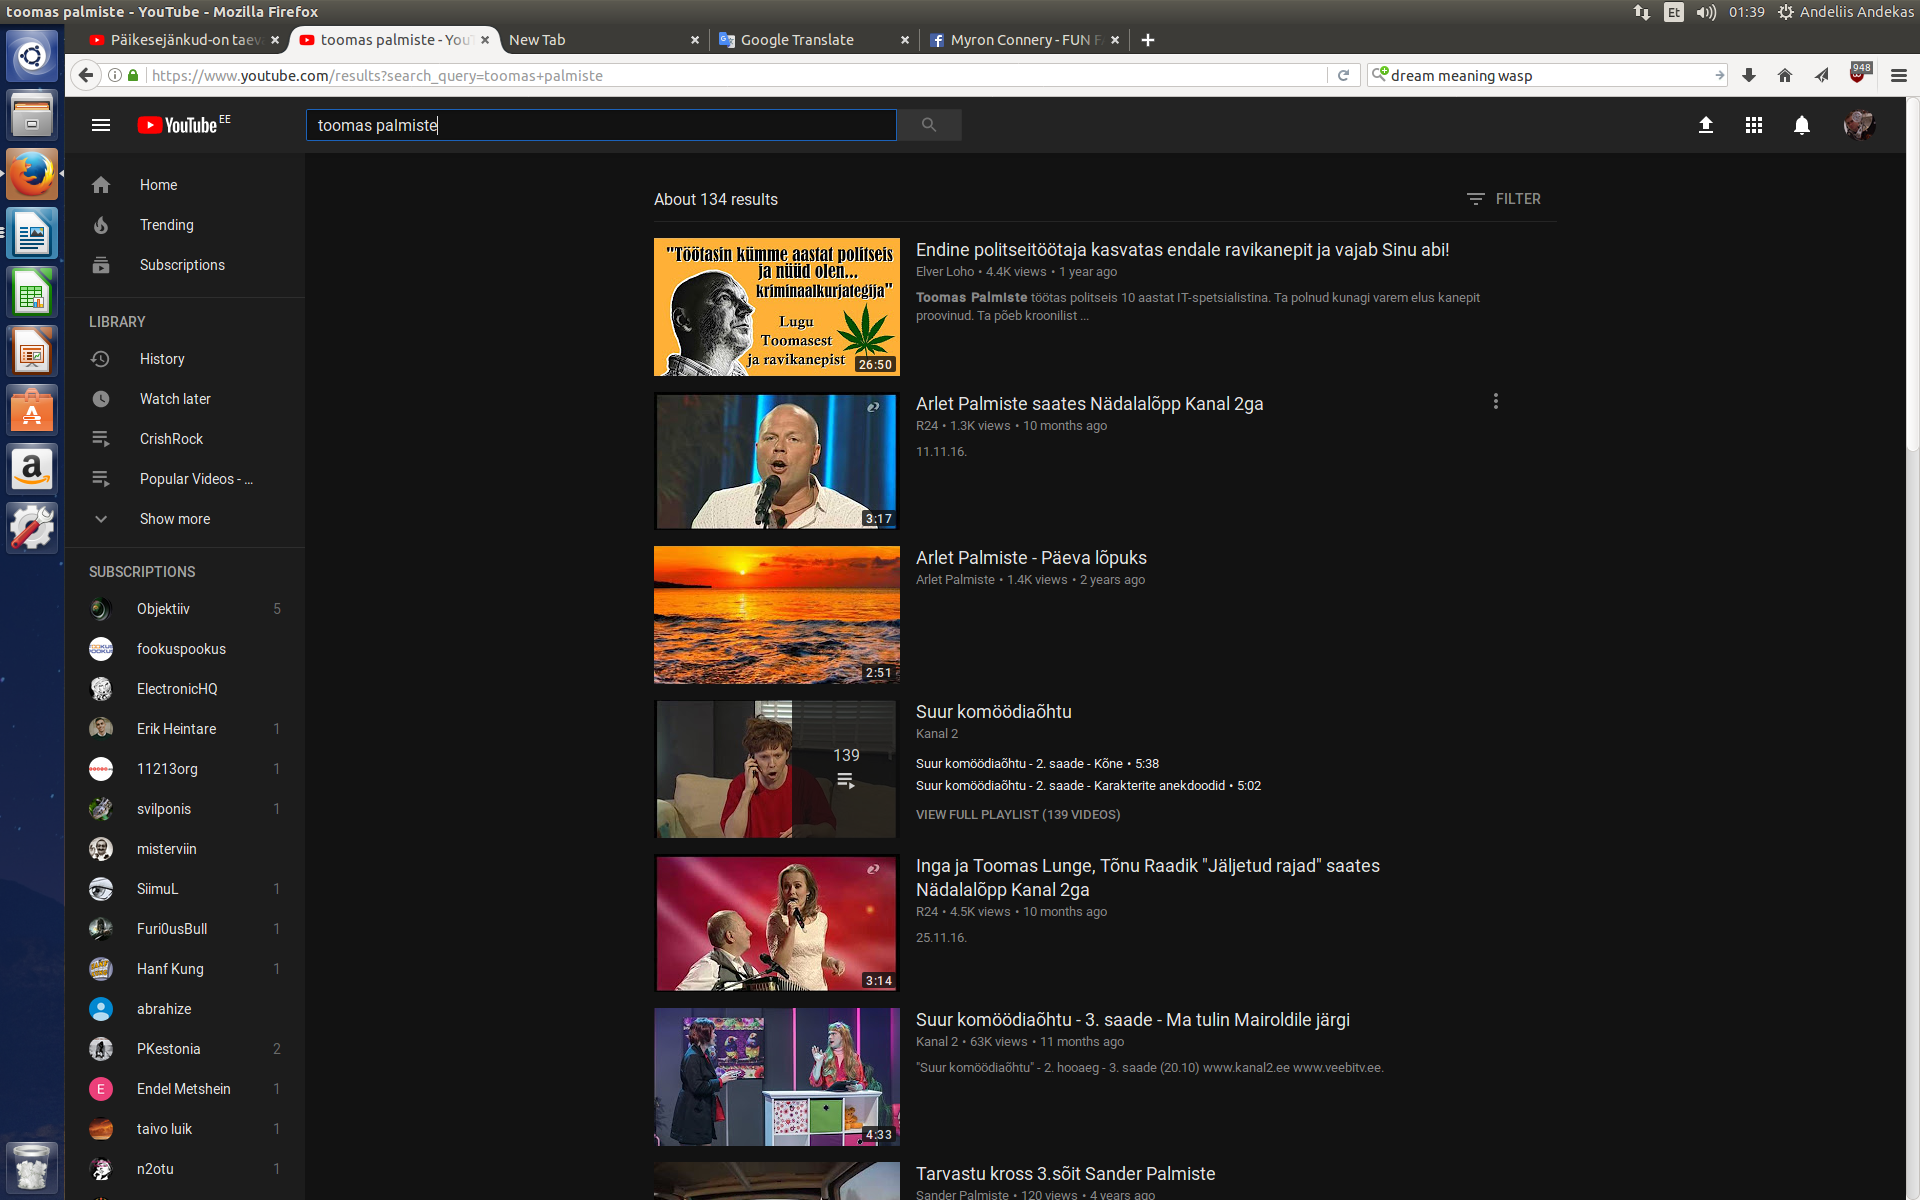Viewport: 1920px width, 1200px height.
Task: Click the search magnifier button
Action: pos(929,125)
